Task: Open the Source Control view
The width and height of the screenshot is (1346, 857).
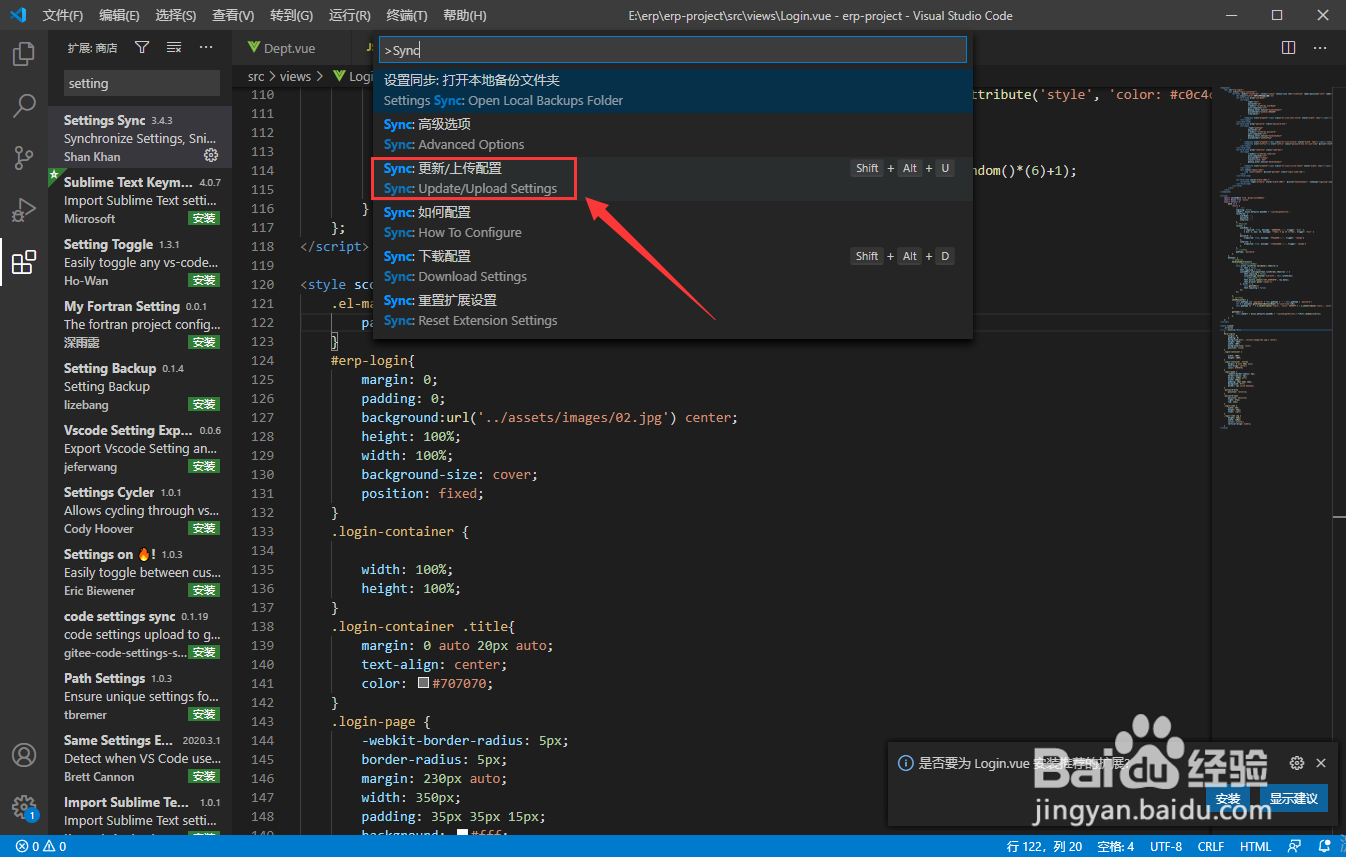Action: click(24, 157)
